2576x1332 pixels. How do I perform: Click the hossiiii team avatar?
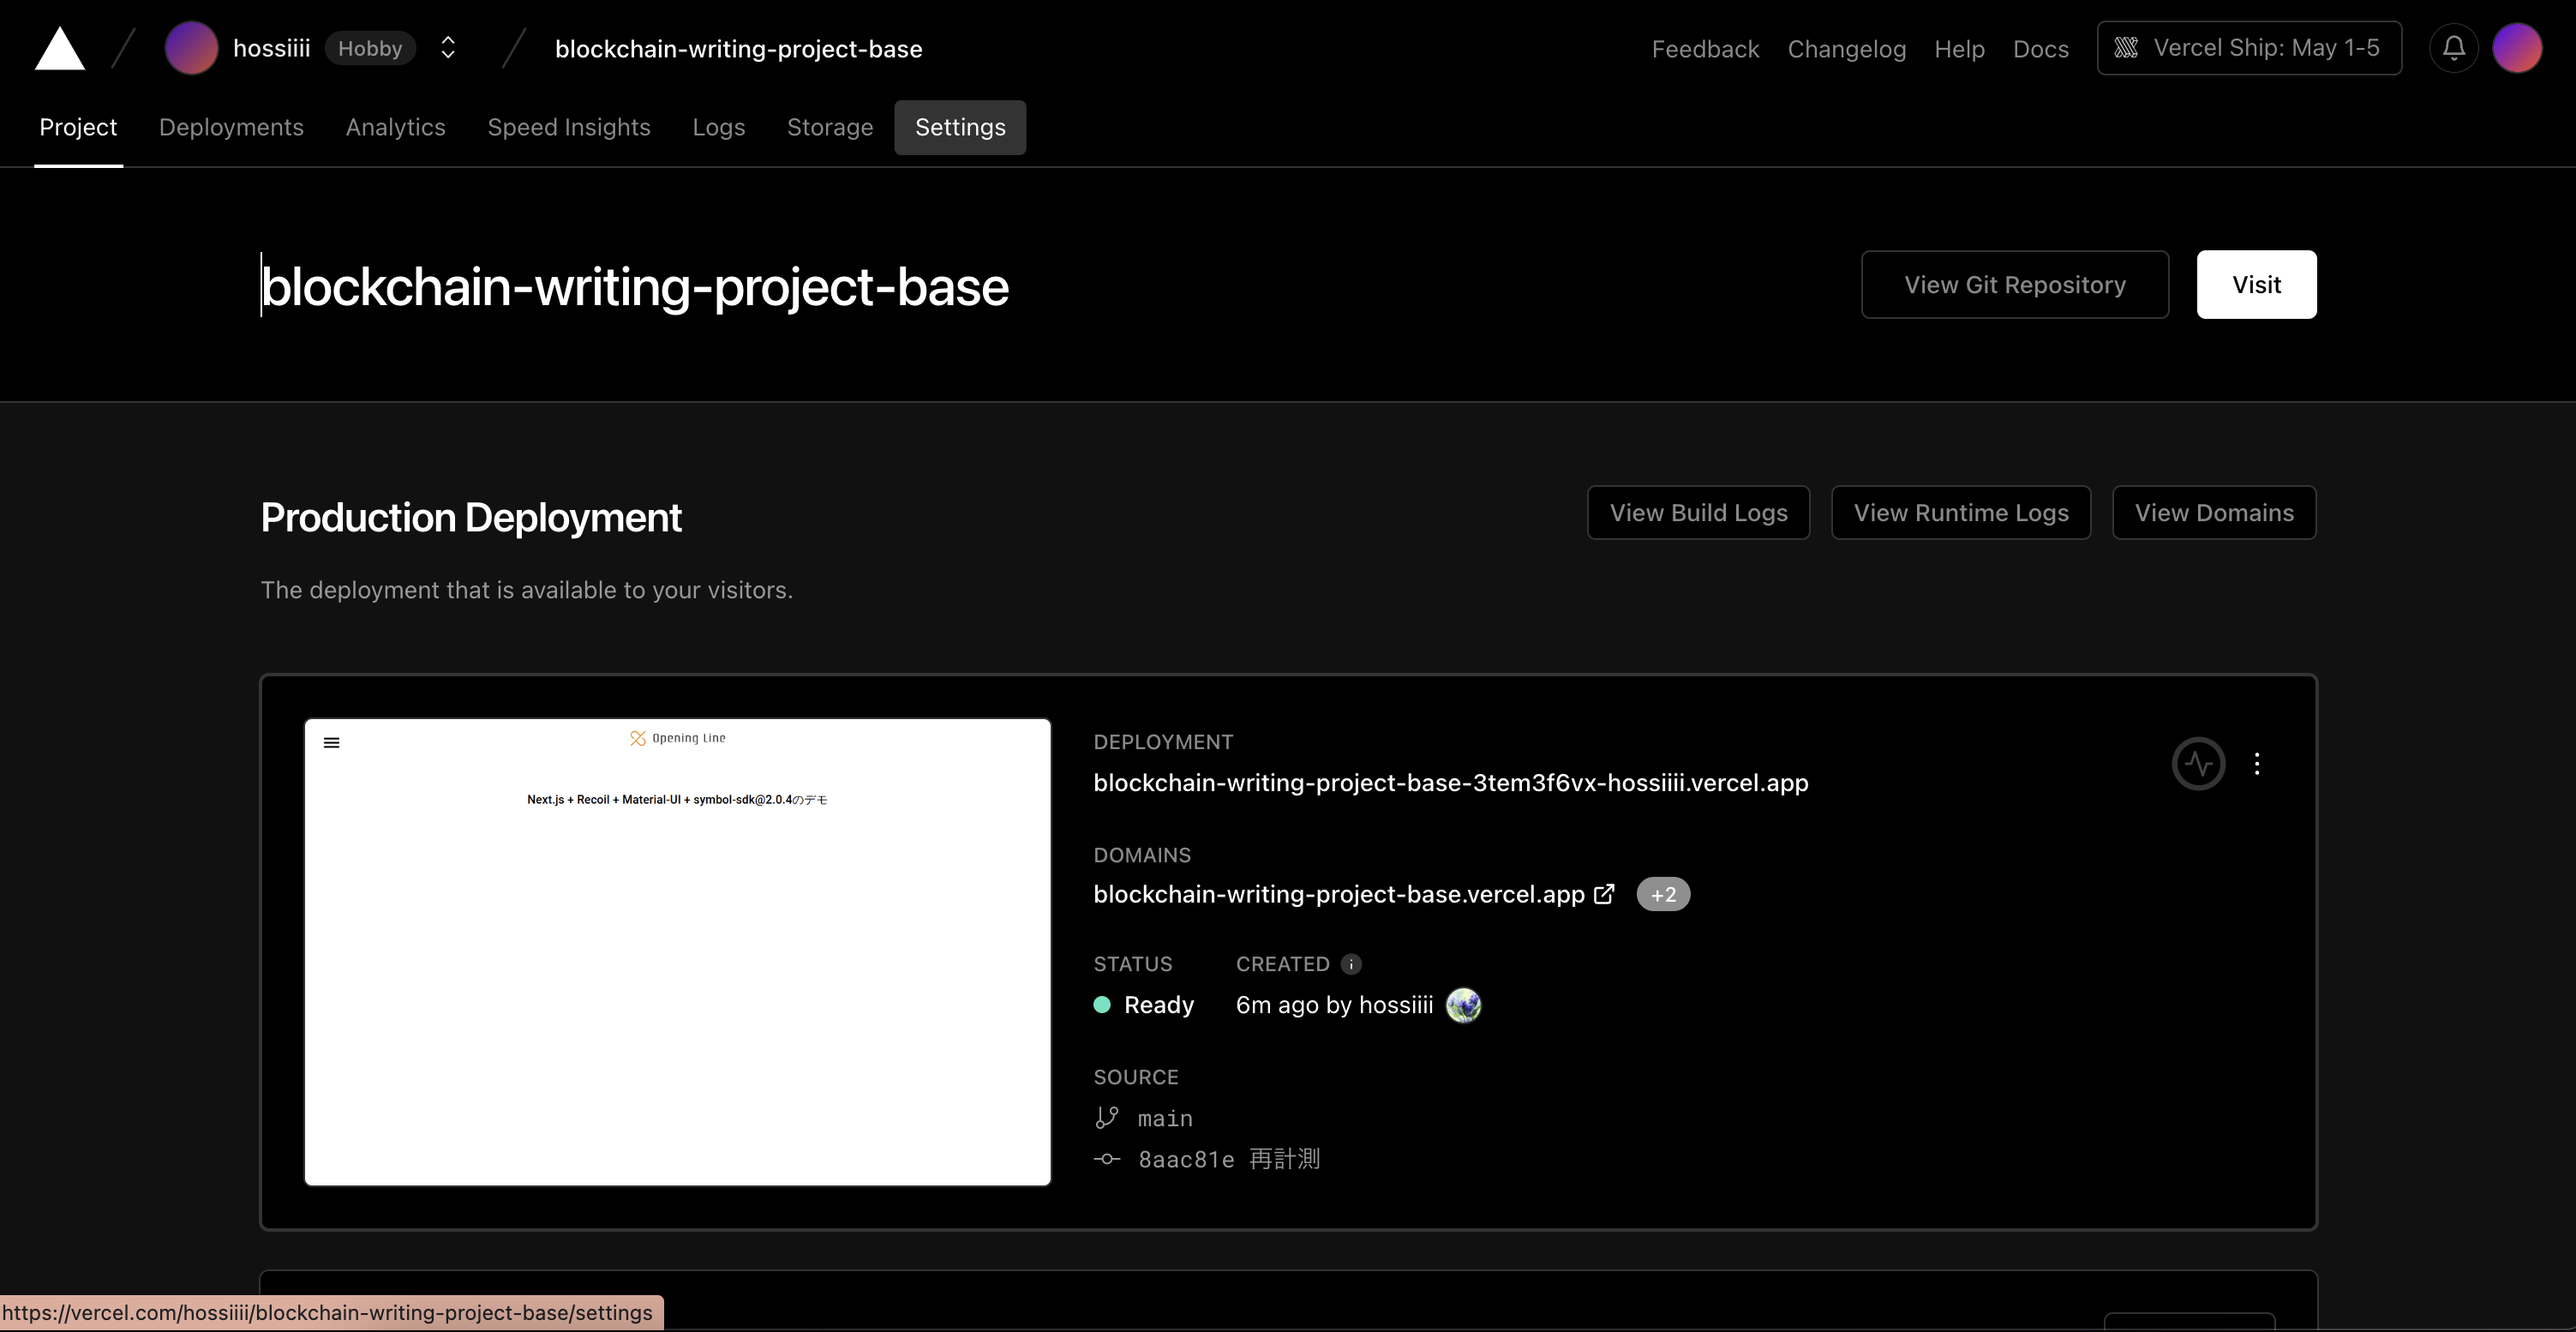click(191, 48)
